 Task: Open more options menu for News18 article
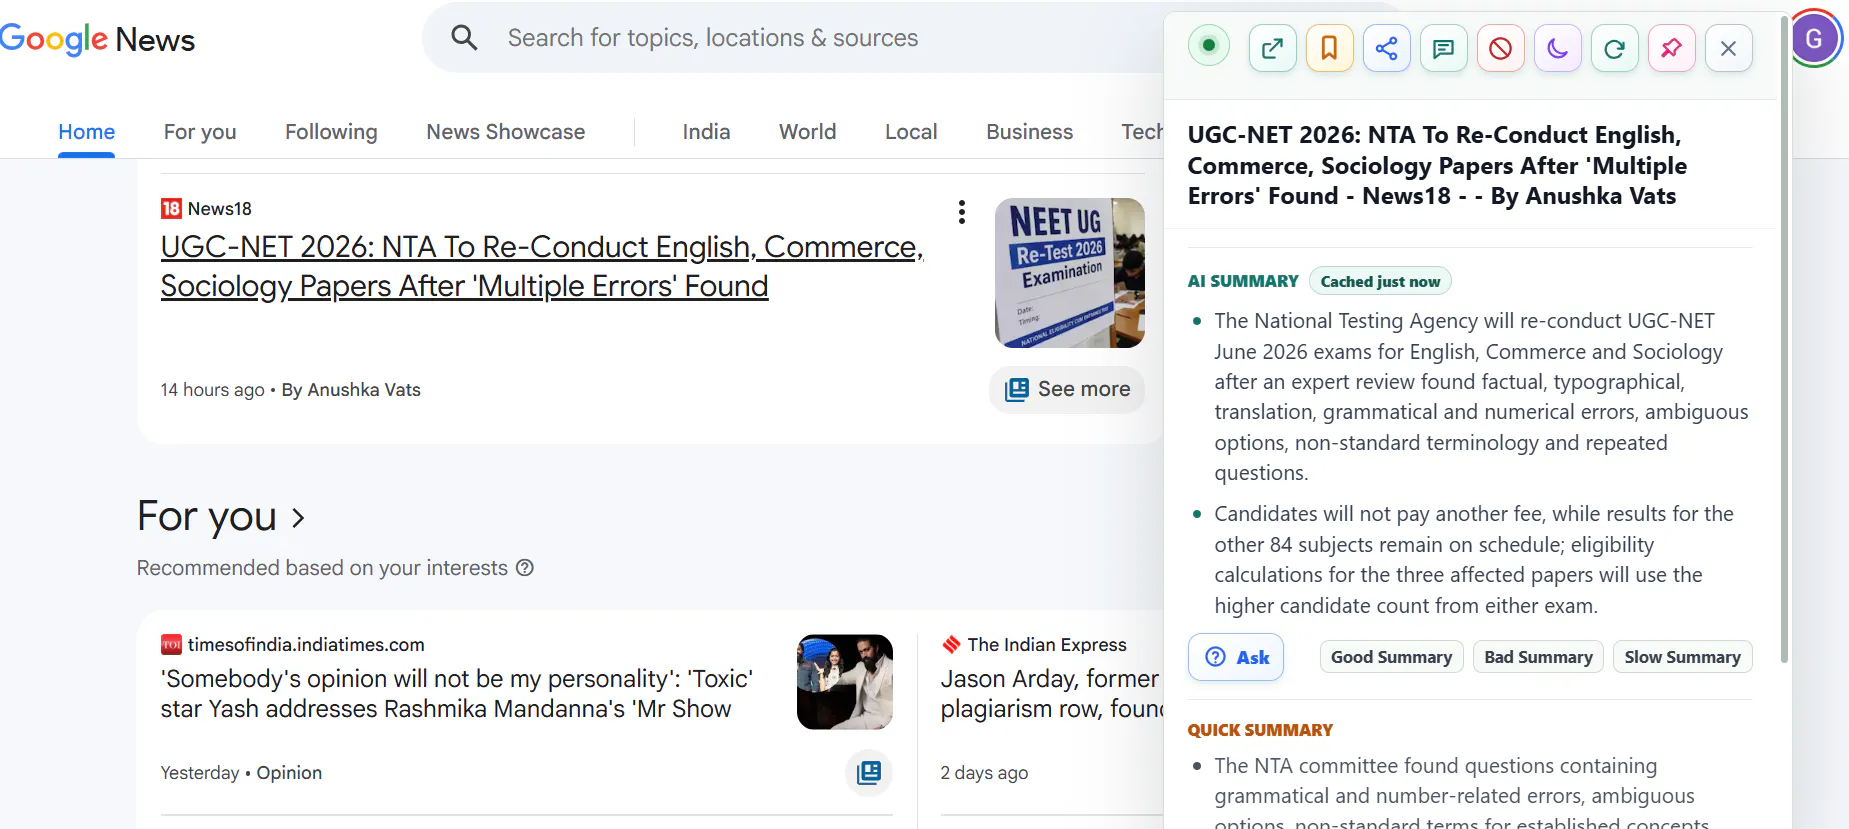961,212
